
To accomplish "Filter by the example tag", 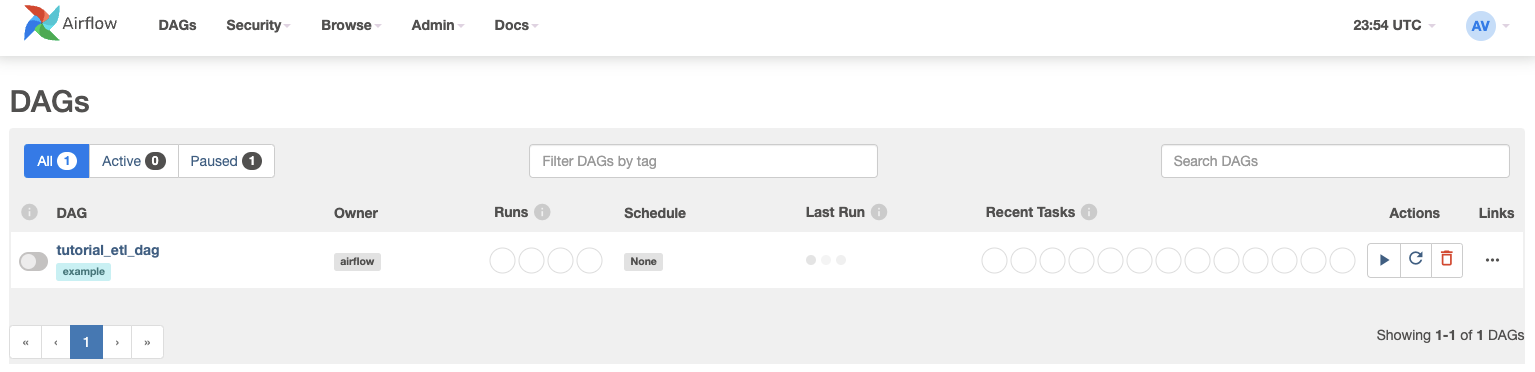I will point(83,271).
